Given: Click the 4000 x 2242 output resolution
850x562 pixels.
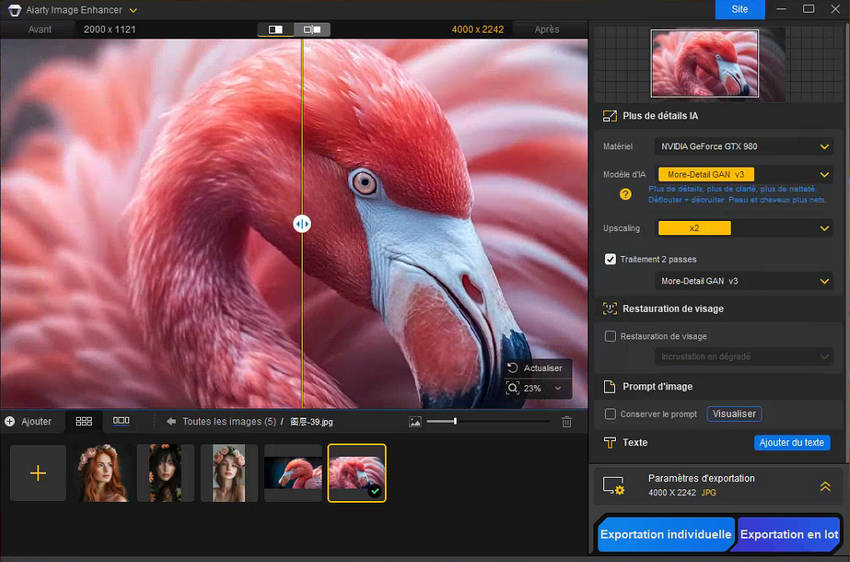Looking at the screenshot, I should click(x=478, y=29).
